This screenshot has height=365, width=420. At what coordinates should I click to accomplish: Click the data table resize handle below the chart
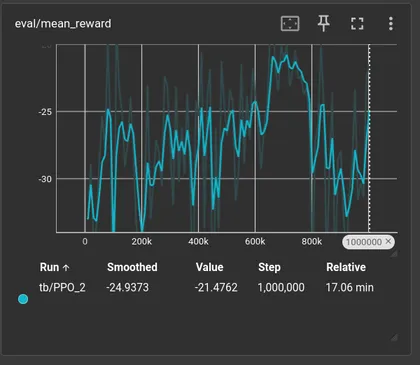point(394,254)
